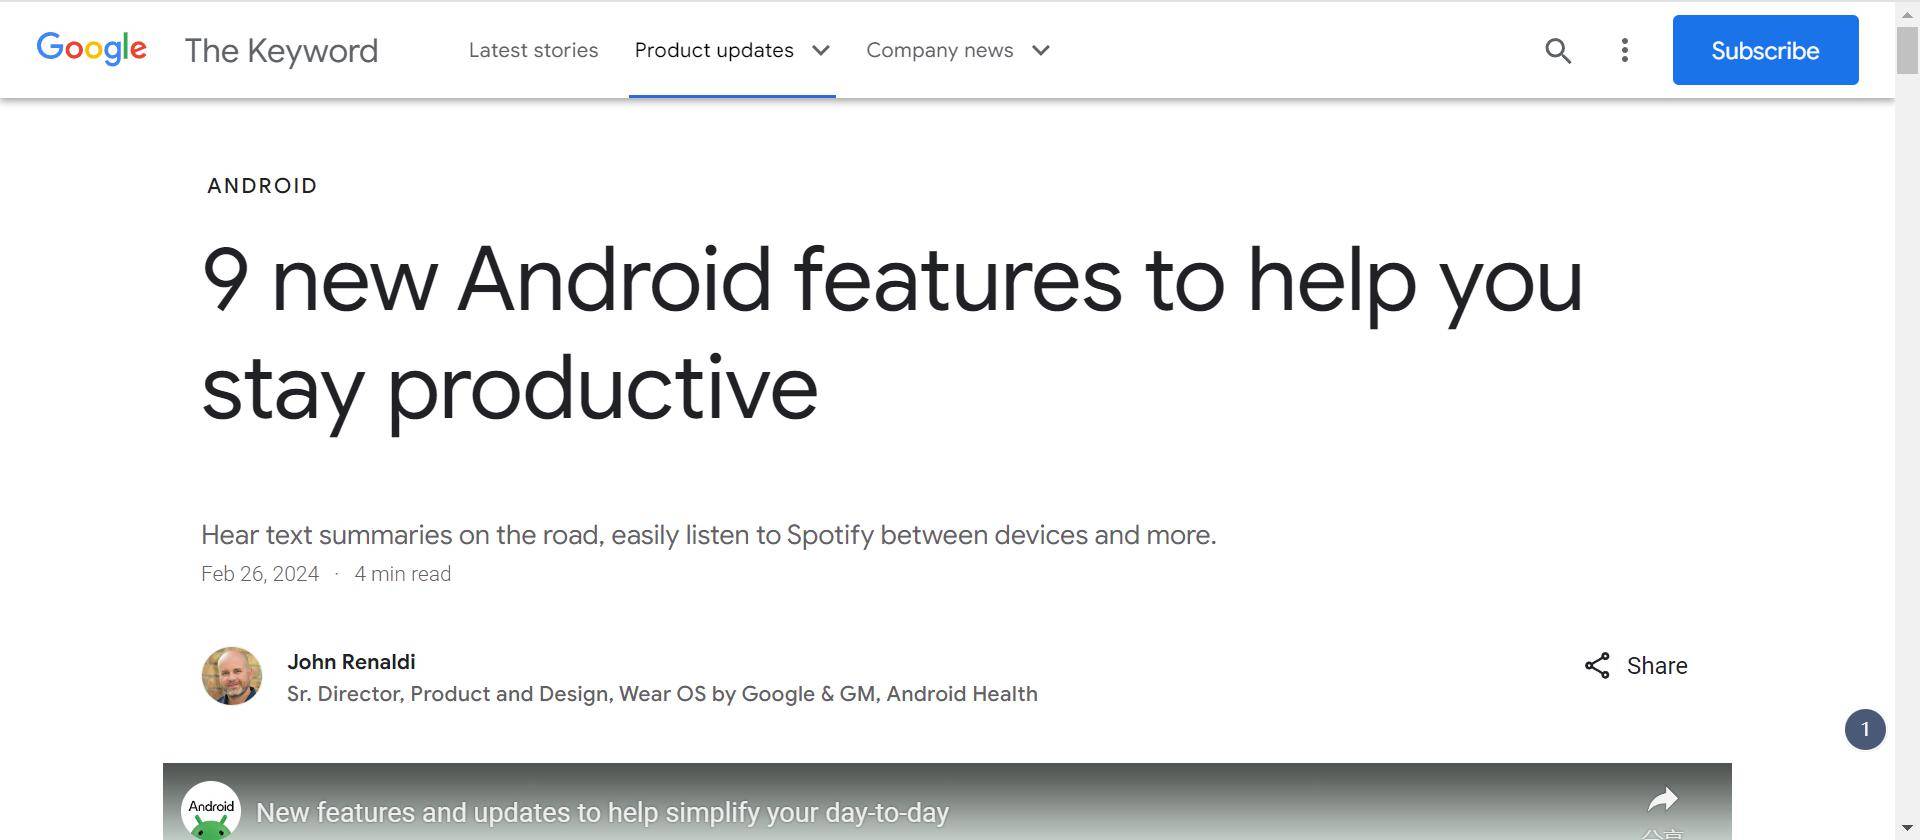Open the search magnifier icon
The width and height of the screenshot is (1920, 840).
click(x=1557, y=50)
